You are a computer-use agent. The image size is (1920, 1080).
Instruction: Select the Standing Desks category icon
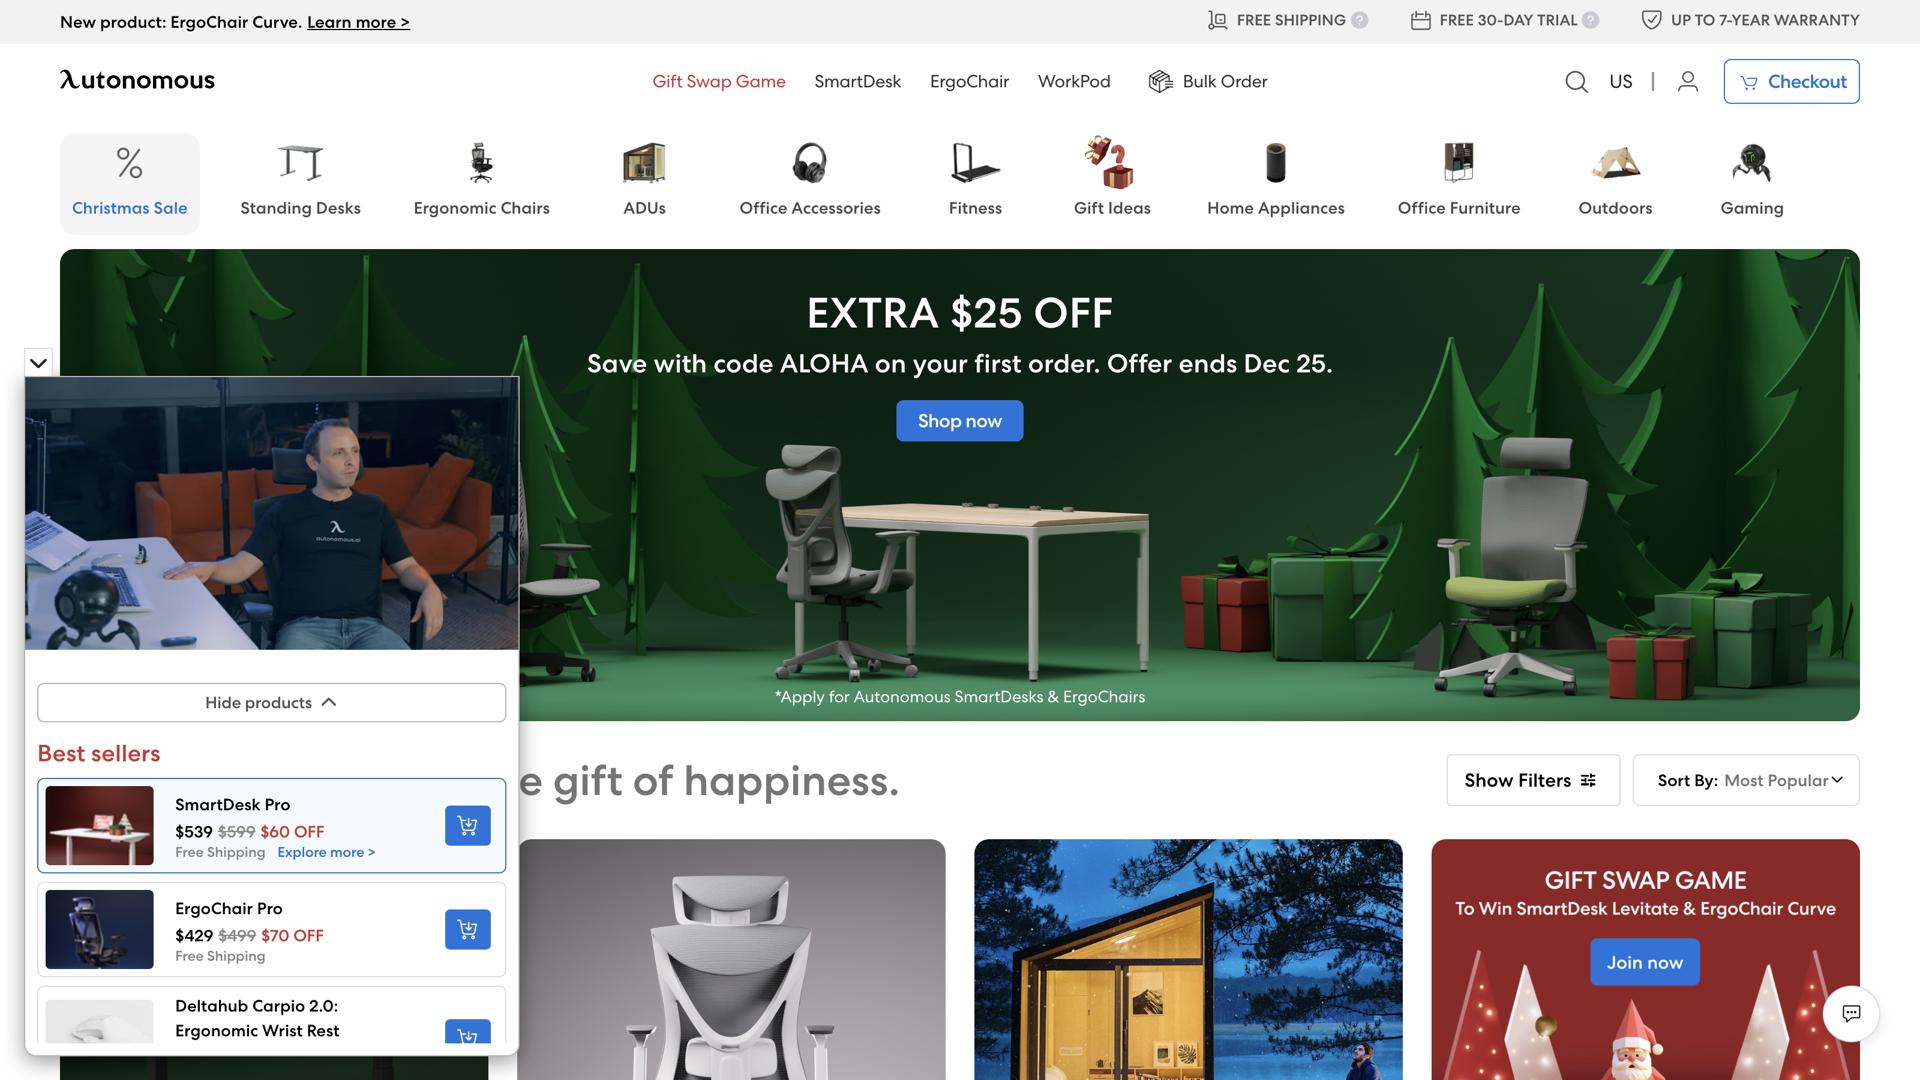[x=300, y=163]
